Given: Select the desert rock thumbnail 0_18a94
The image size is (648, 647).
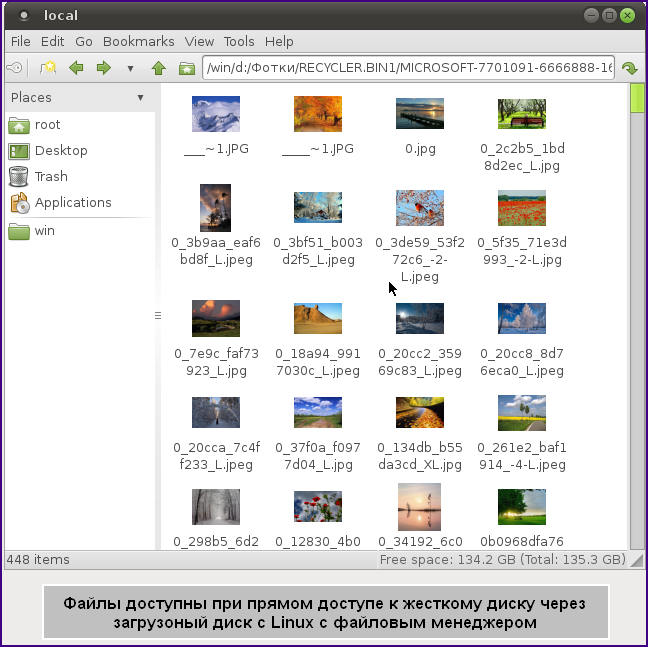Looking at the screenshot, I should pos(318,319).
